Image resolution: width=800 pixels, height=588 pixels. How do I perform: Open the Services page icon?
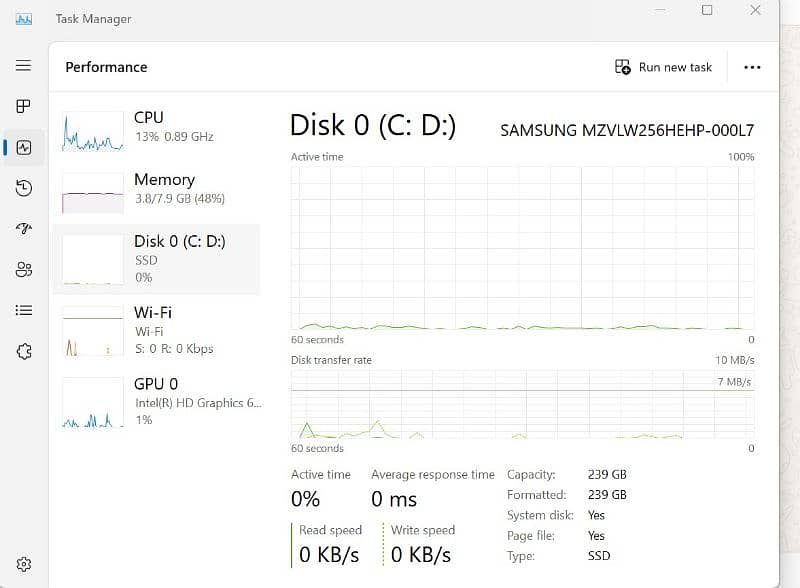(x=24, y=351)
